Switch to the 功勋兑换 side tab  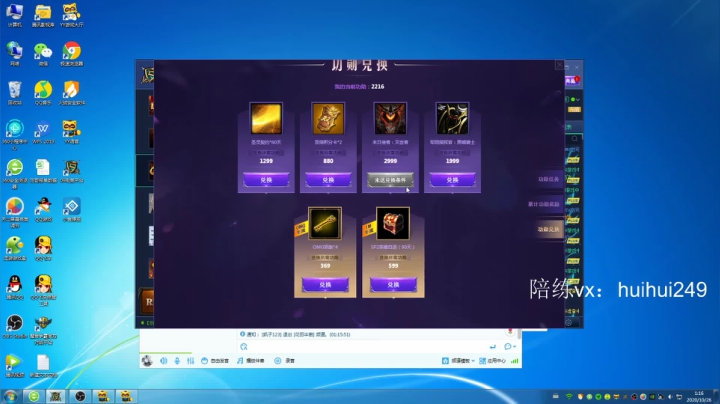pyautogui.click(x=548, y=229)
